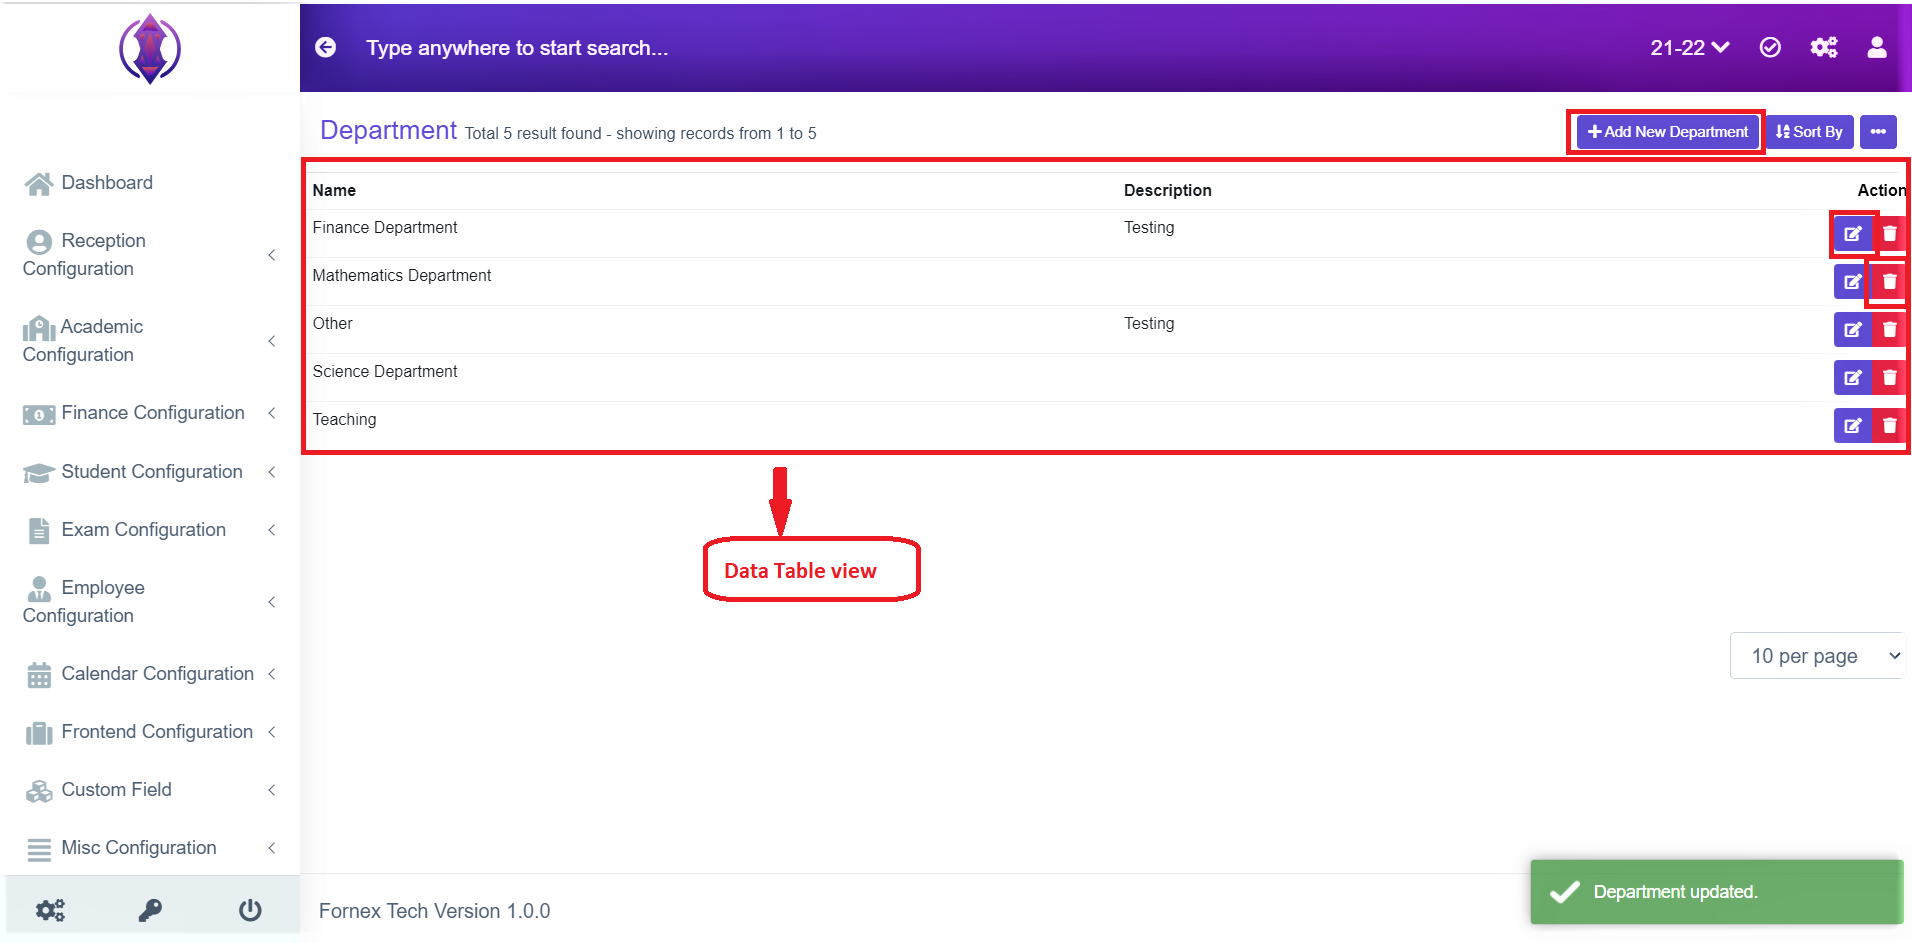Open the settings gears icon in header

tap(1824, 47)
